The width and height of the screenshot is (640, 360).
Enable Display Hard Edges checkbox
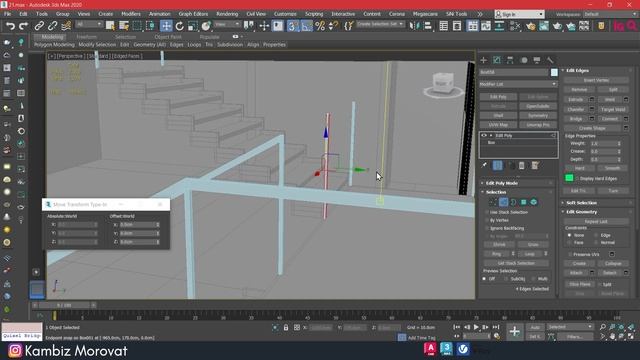(577, 178)
